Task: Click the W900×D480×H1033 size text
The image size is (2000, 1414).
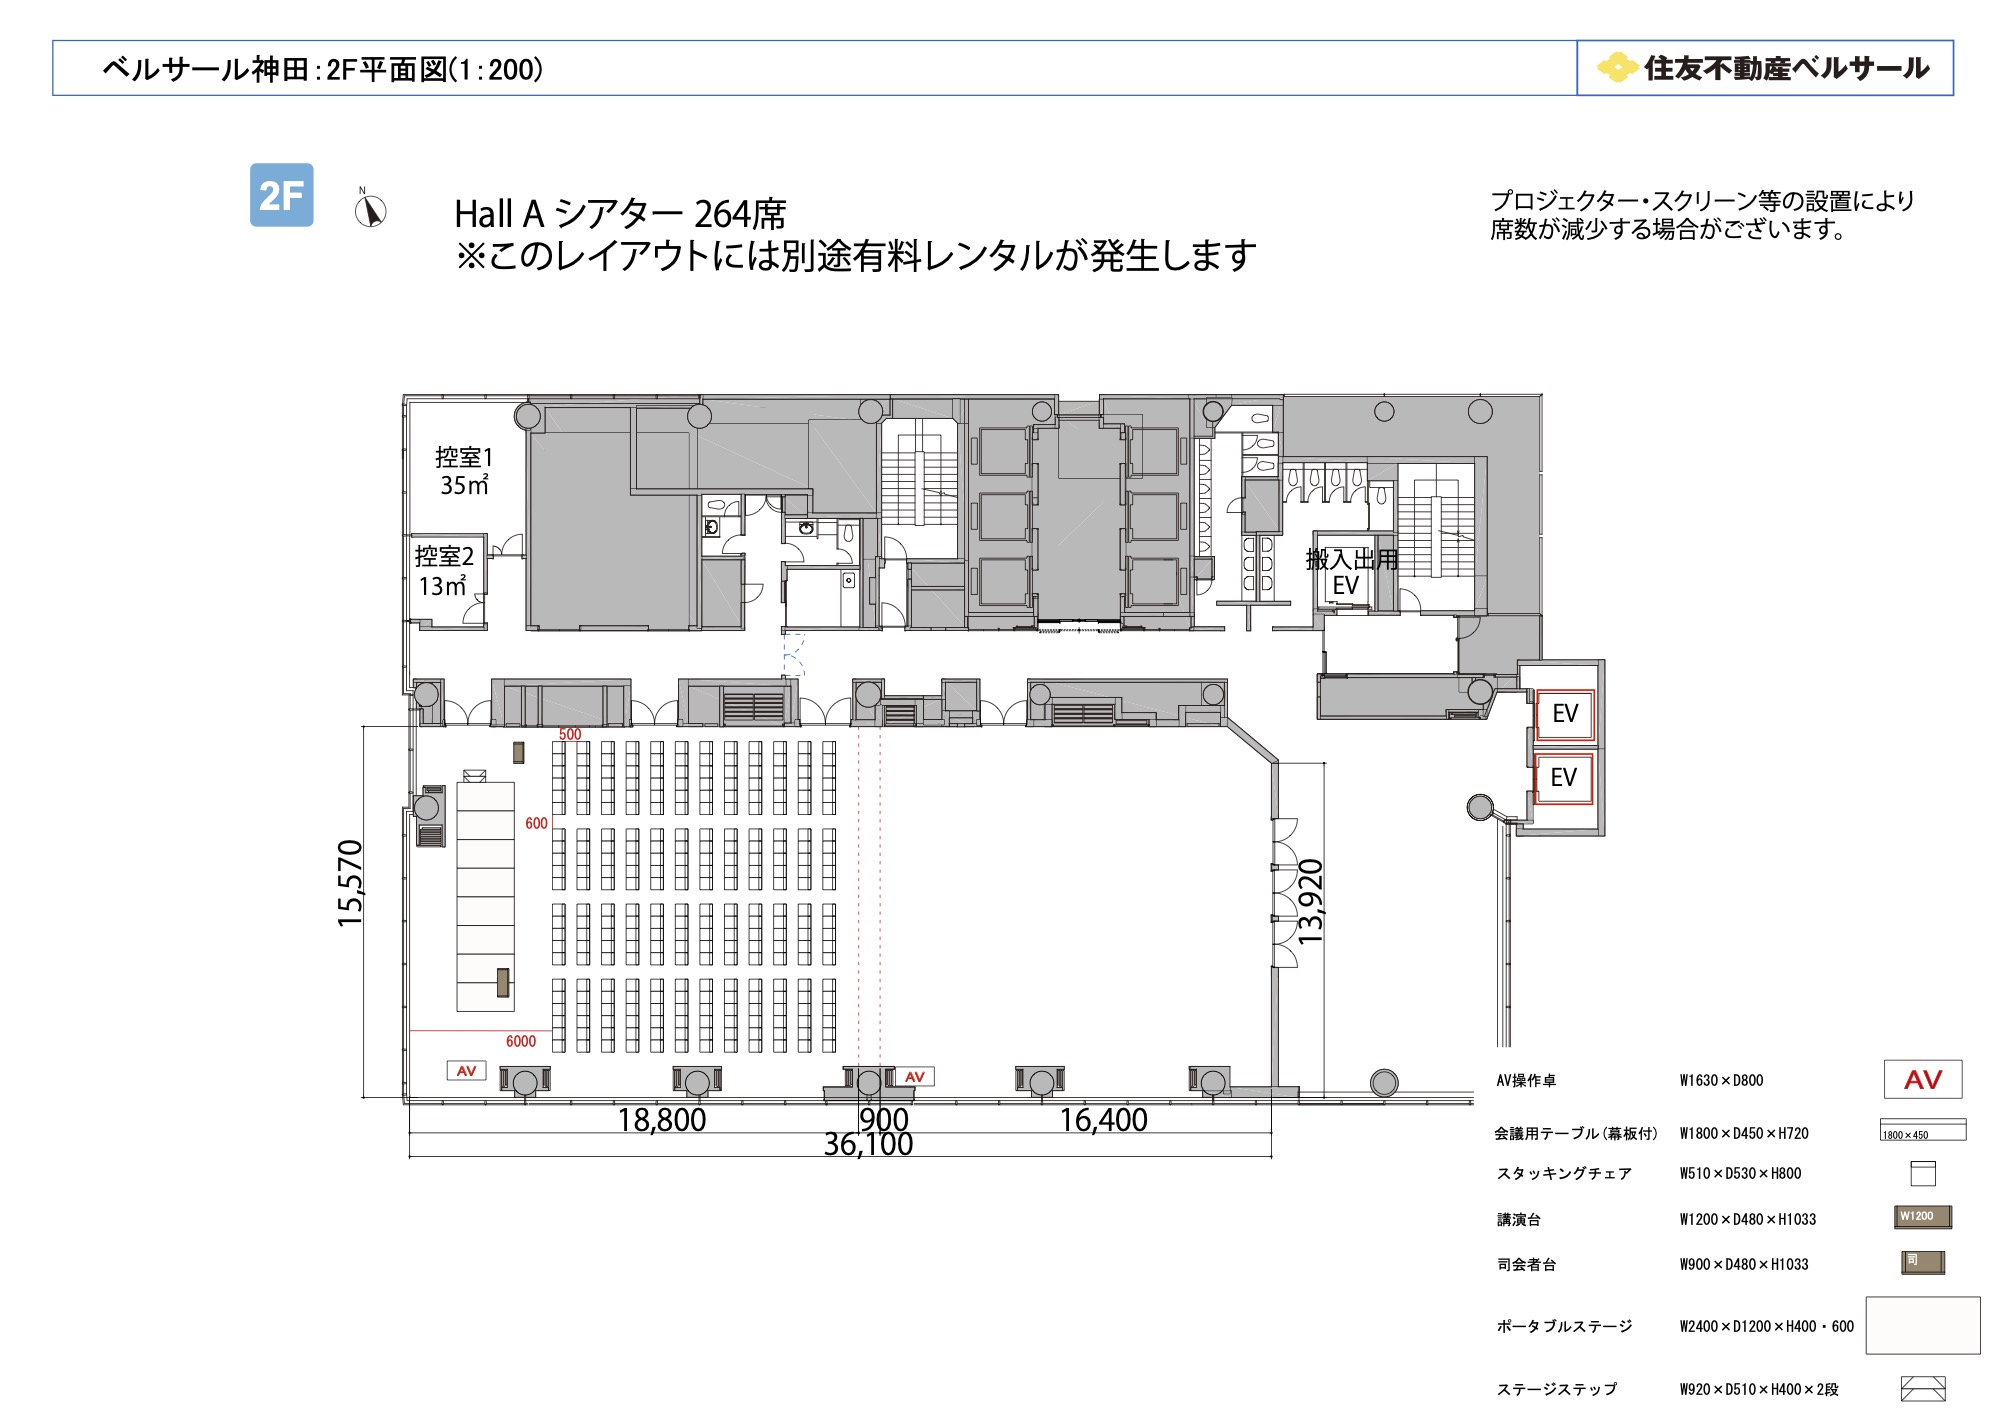Action: (x=1744, y=1264)
